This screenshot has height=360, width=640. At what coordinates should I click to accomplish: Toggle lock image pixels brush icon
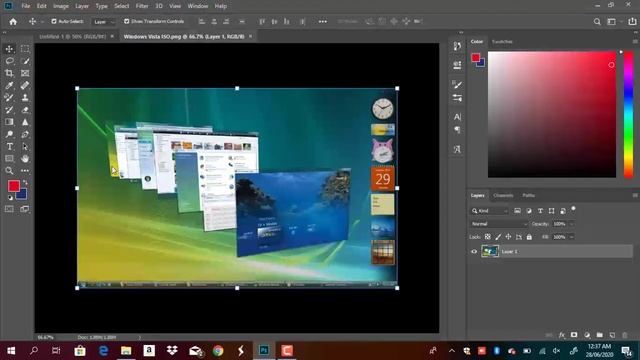pyautogui.click(x=498, y=237)
